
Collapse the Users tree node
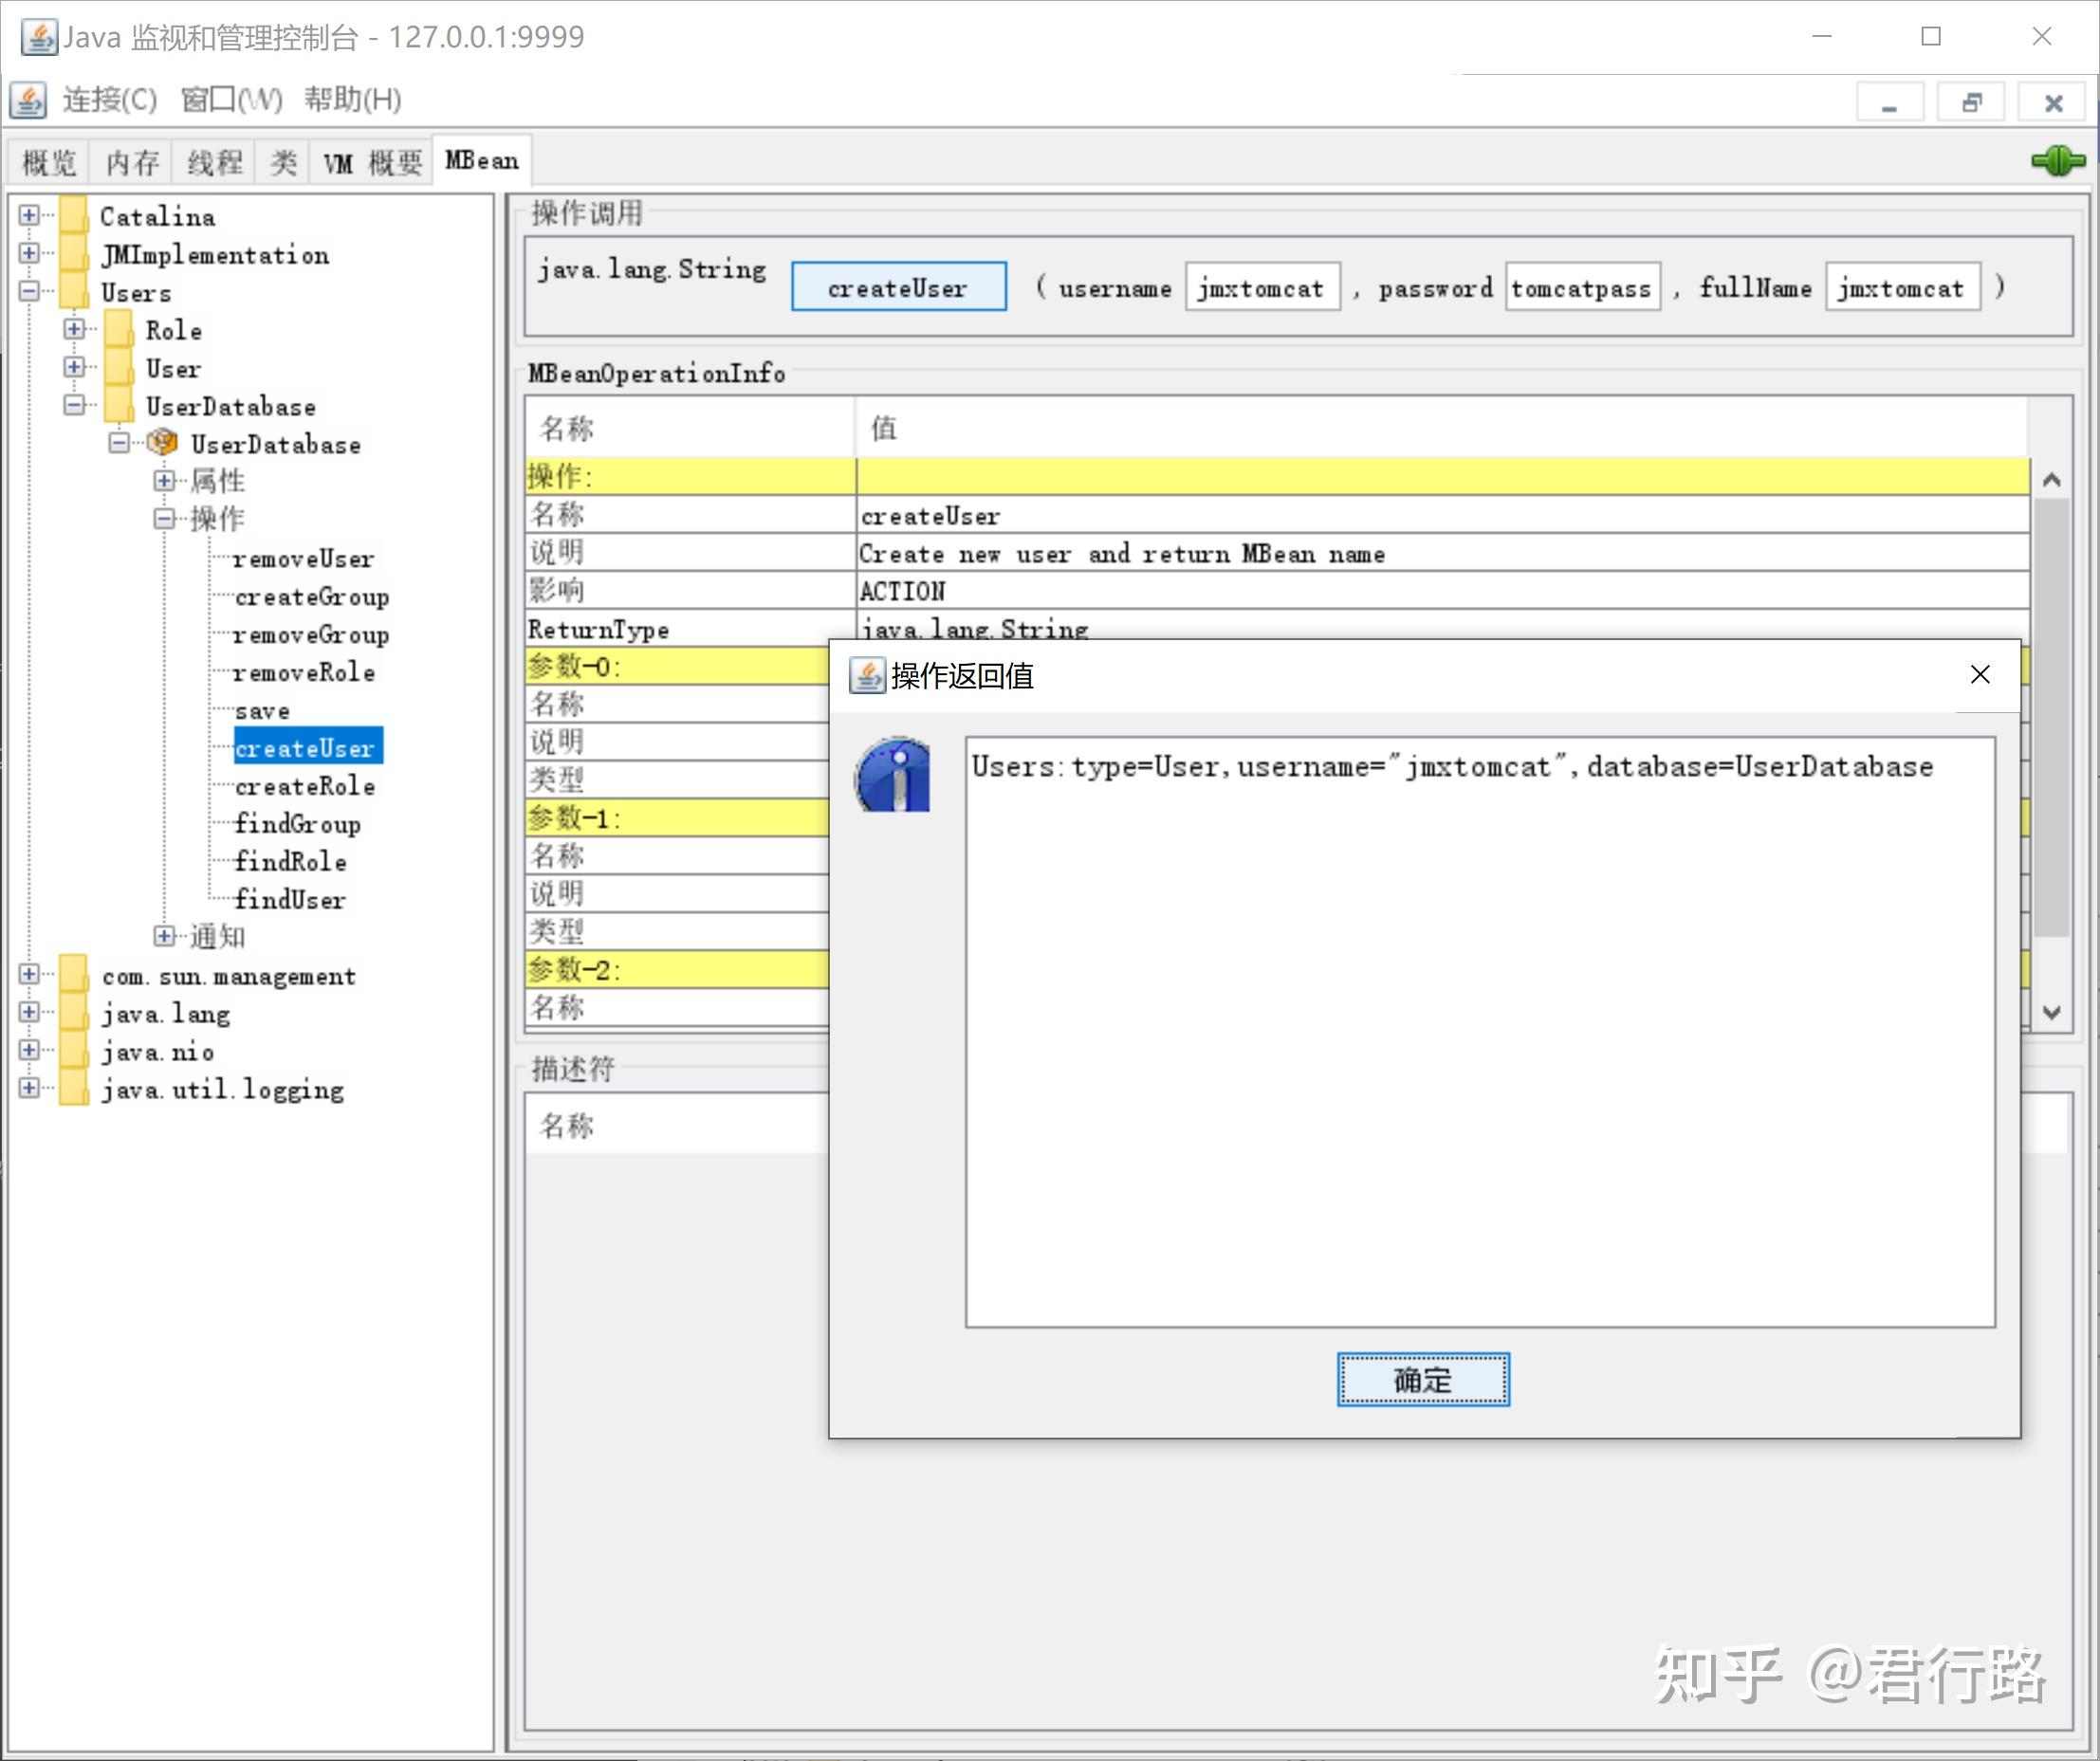click(29, 291)
